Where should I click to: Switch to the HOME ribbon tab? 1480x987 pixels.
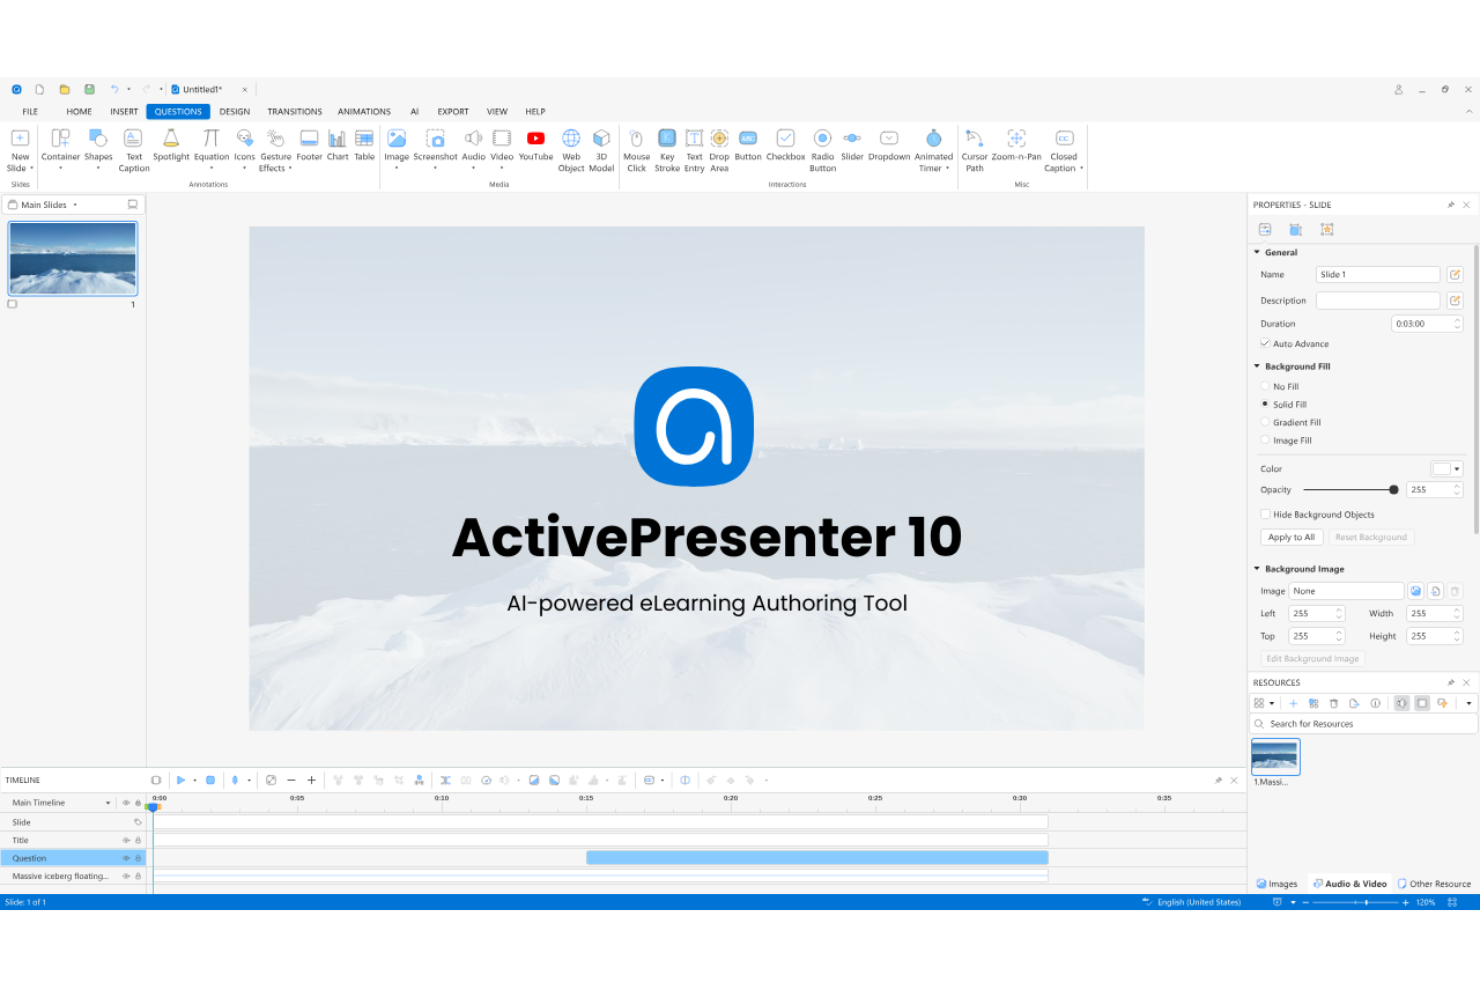(79, 112)
